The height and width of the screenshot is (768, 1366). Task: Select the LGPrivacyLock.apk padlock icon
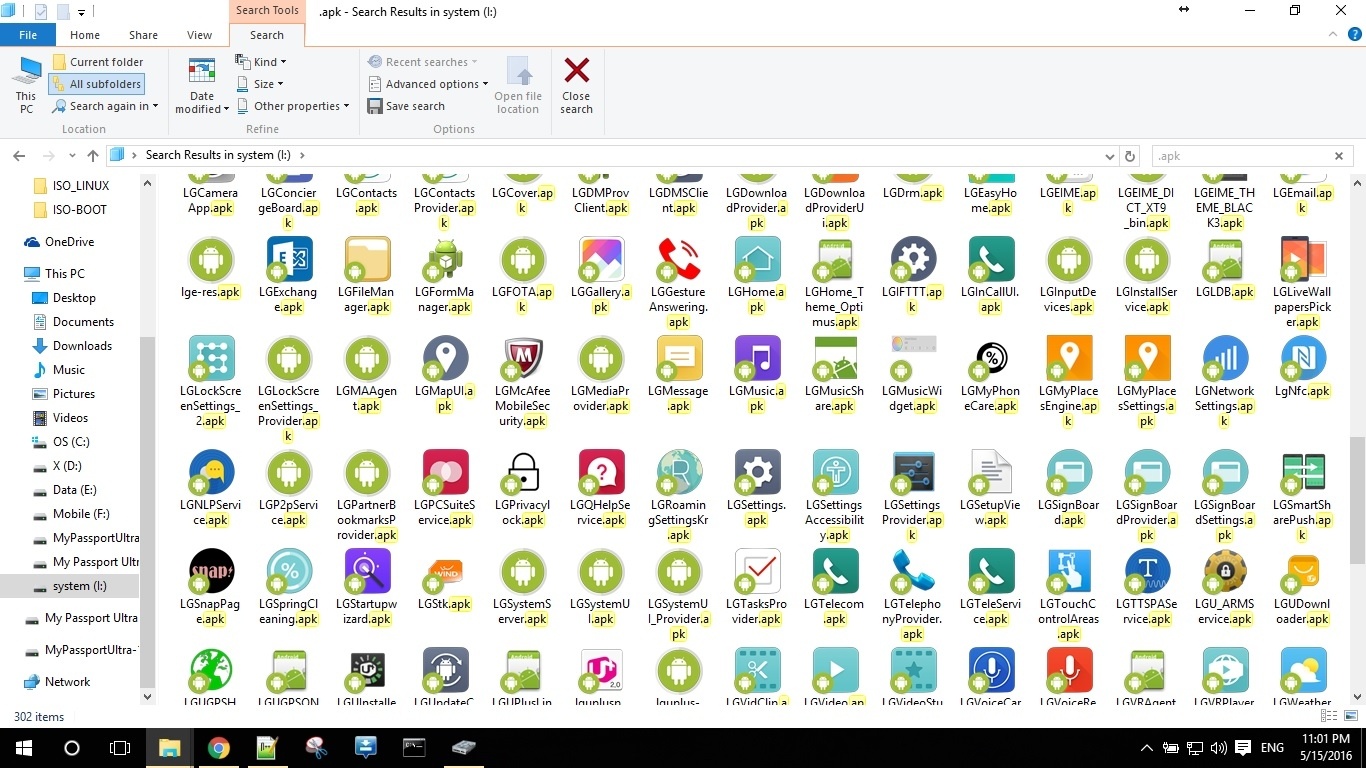[523, 473]
